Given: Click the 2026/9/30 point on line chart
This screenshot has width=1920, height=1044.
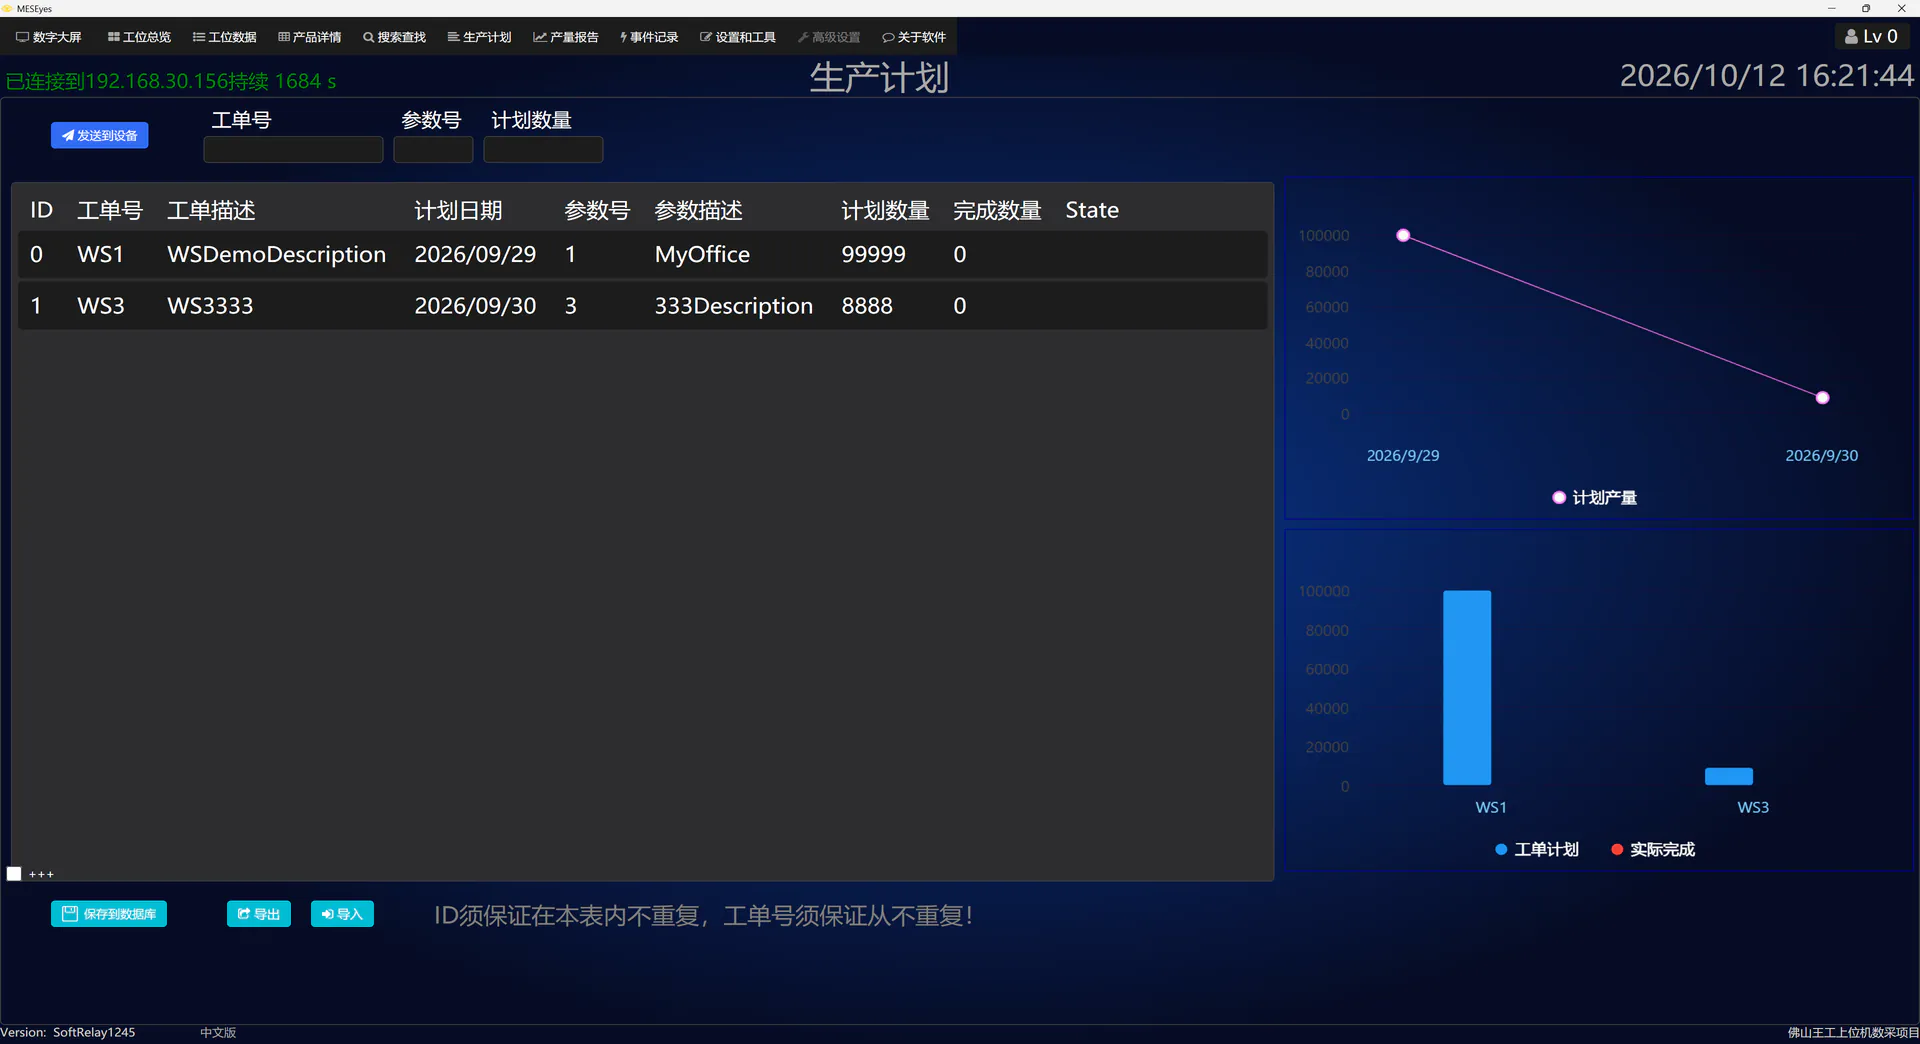Looking at the screenshot, I should (x=1822, y=398).
